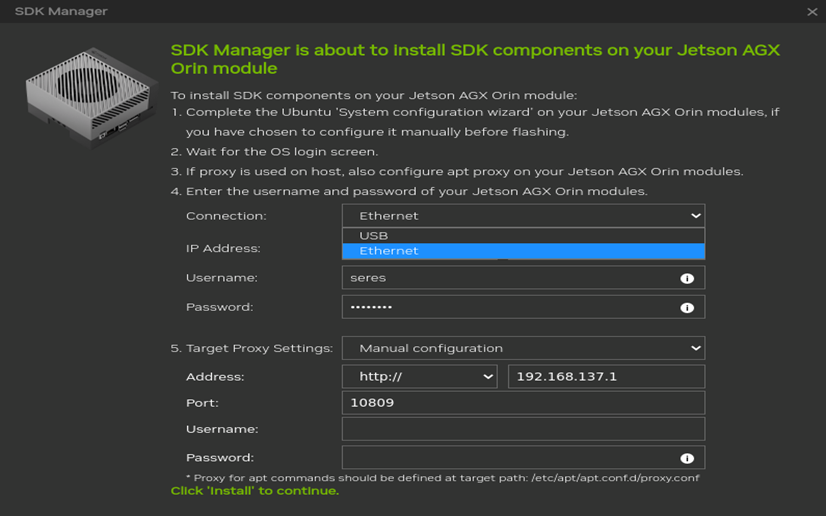
Task: Close the SDK Manager dialog window
Action: [x=812, y=12]
